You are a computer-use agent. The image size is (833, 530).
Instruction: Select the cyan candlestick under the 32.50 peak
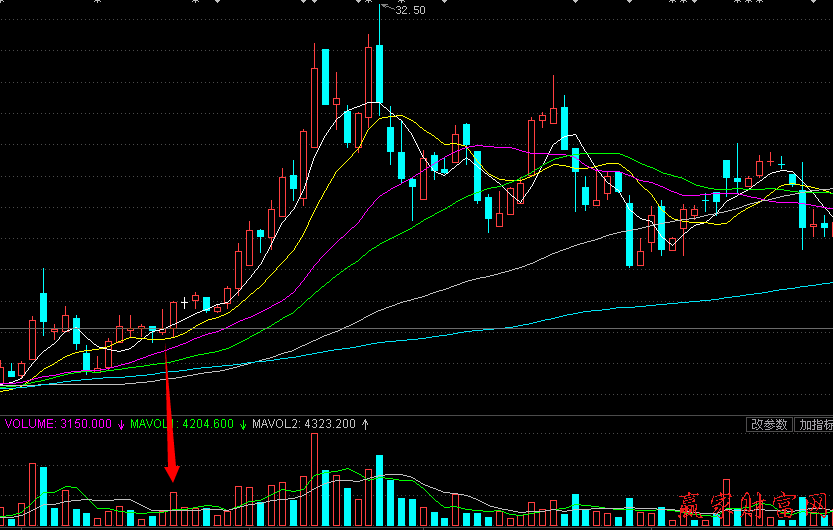(x=380, y=75)
